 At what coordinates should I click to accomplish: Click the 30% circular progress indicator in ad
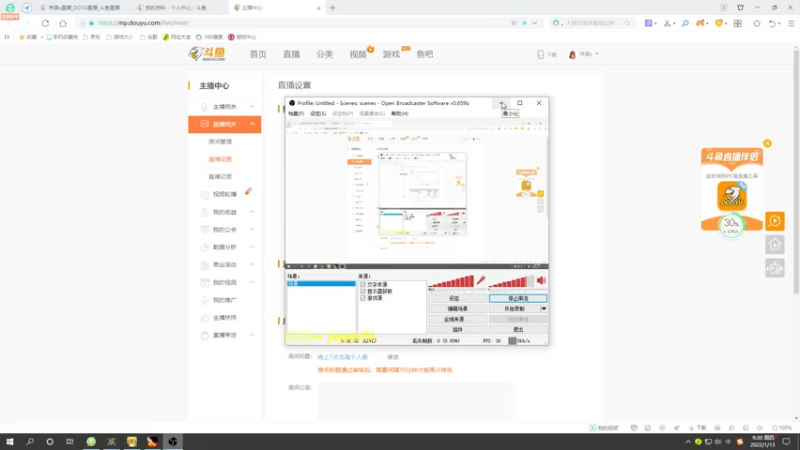(732, 225)
